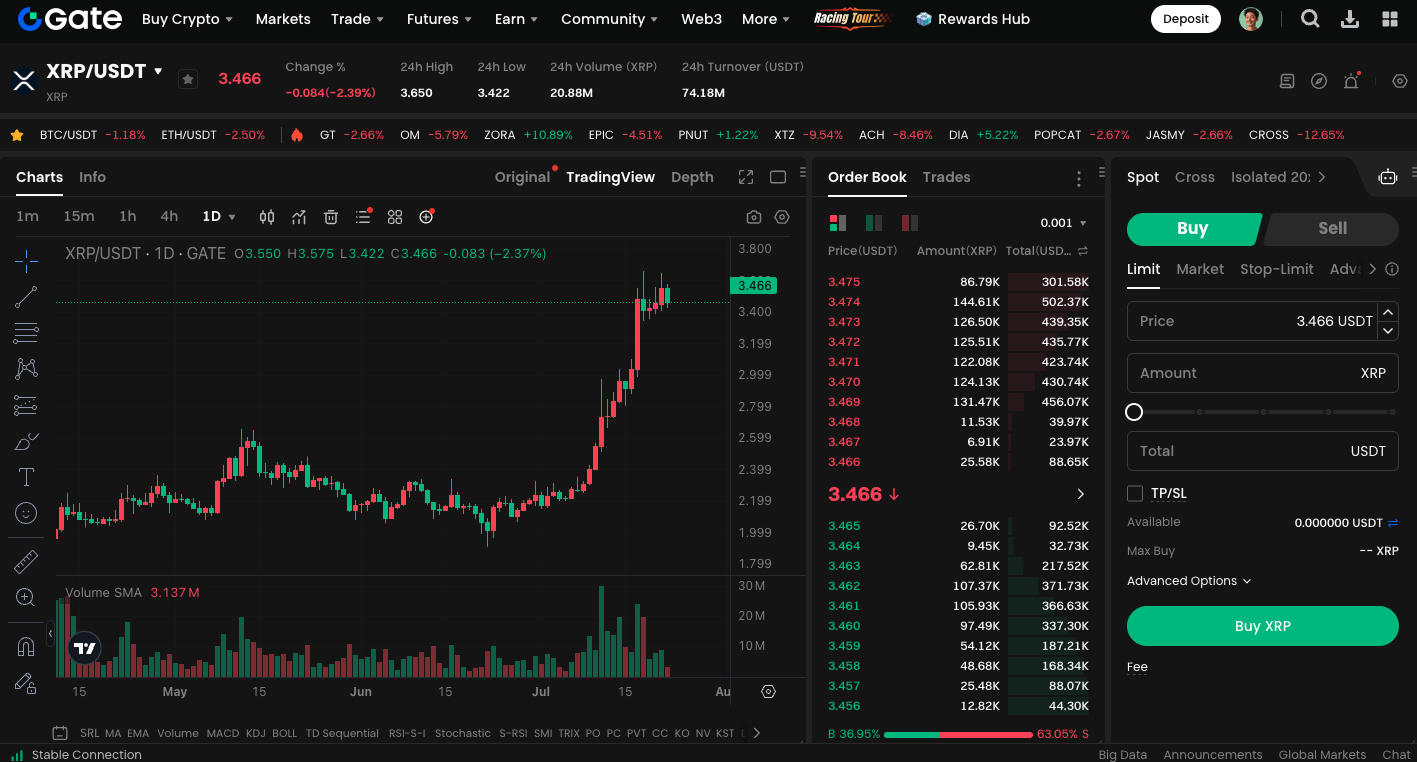Add XRP/USDT to favorites with star icon
Image resolution: width=1417 pixels, height=762 pixels.
tap(187, 79)
